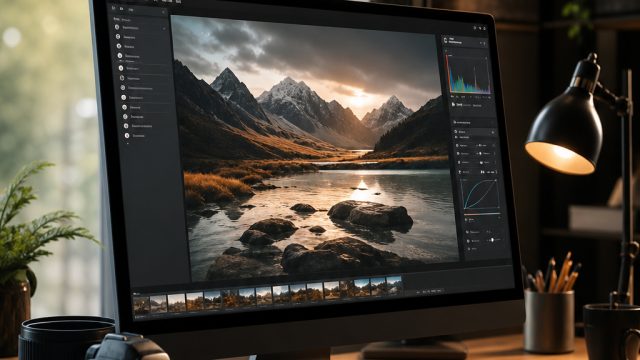Click the fourth circular icon in the left panel list

[x=120, y=56]
